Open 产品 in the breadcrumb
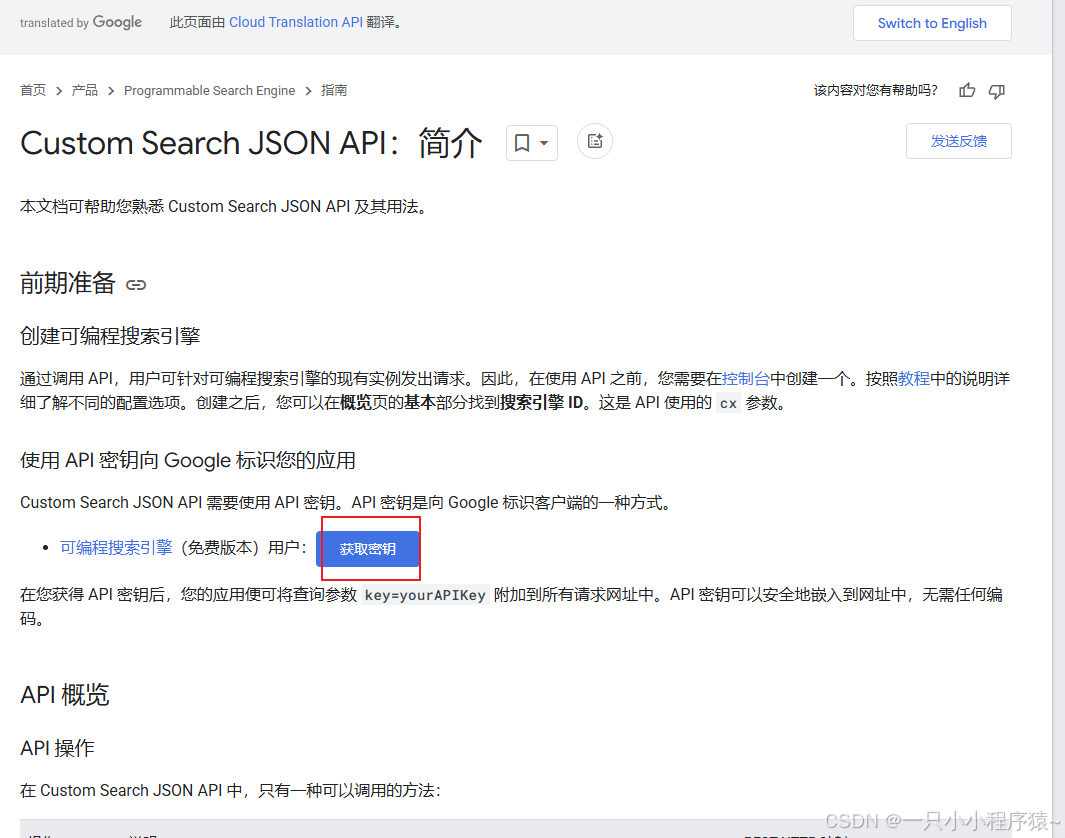Viewport: 1065px width, 838px height. click(x=85, y=90)
